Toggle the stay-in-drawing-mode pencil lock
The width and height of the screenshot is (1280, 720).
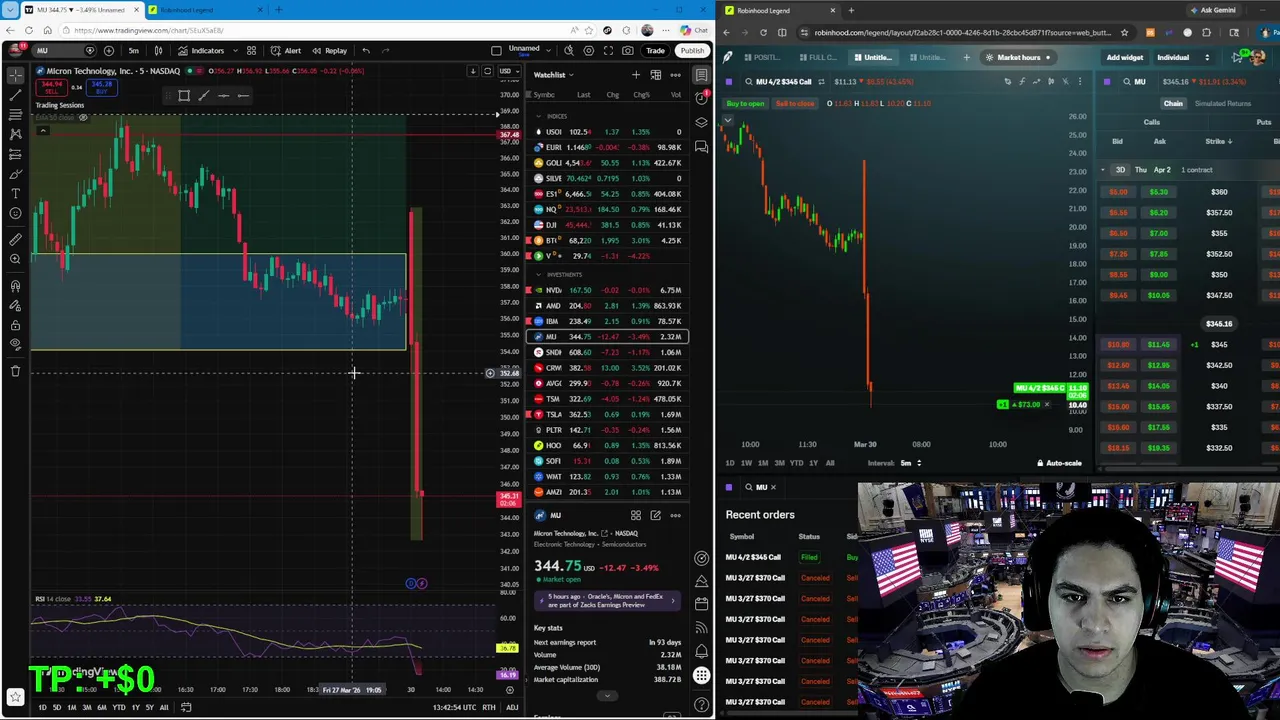(15, 306)
